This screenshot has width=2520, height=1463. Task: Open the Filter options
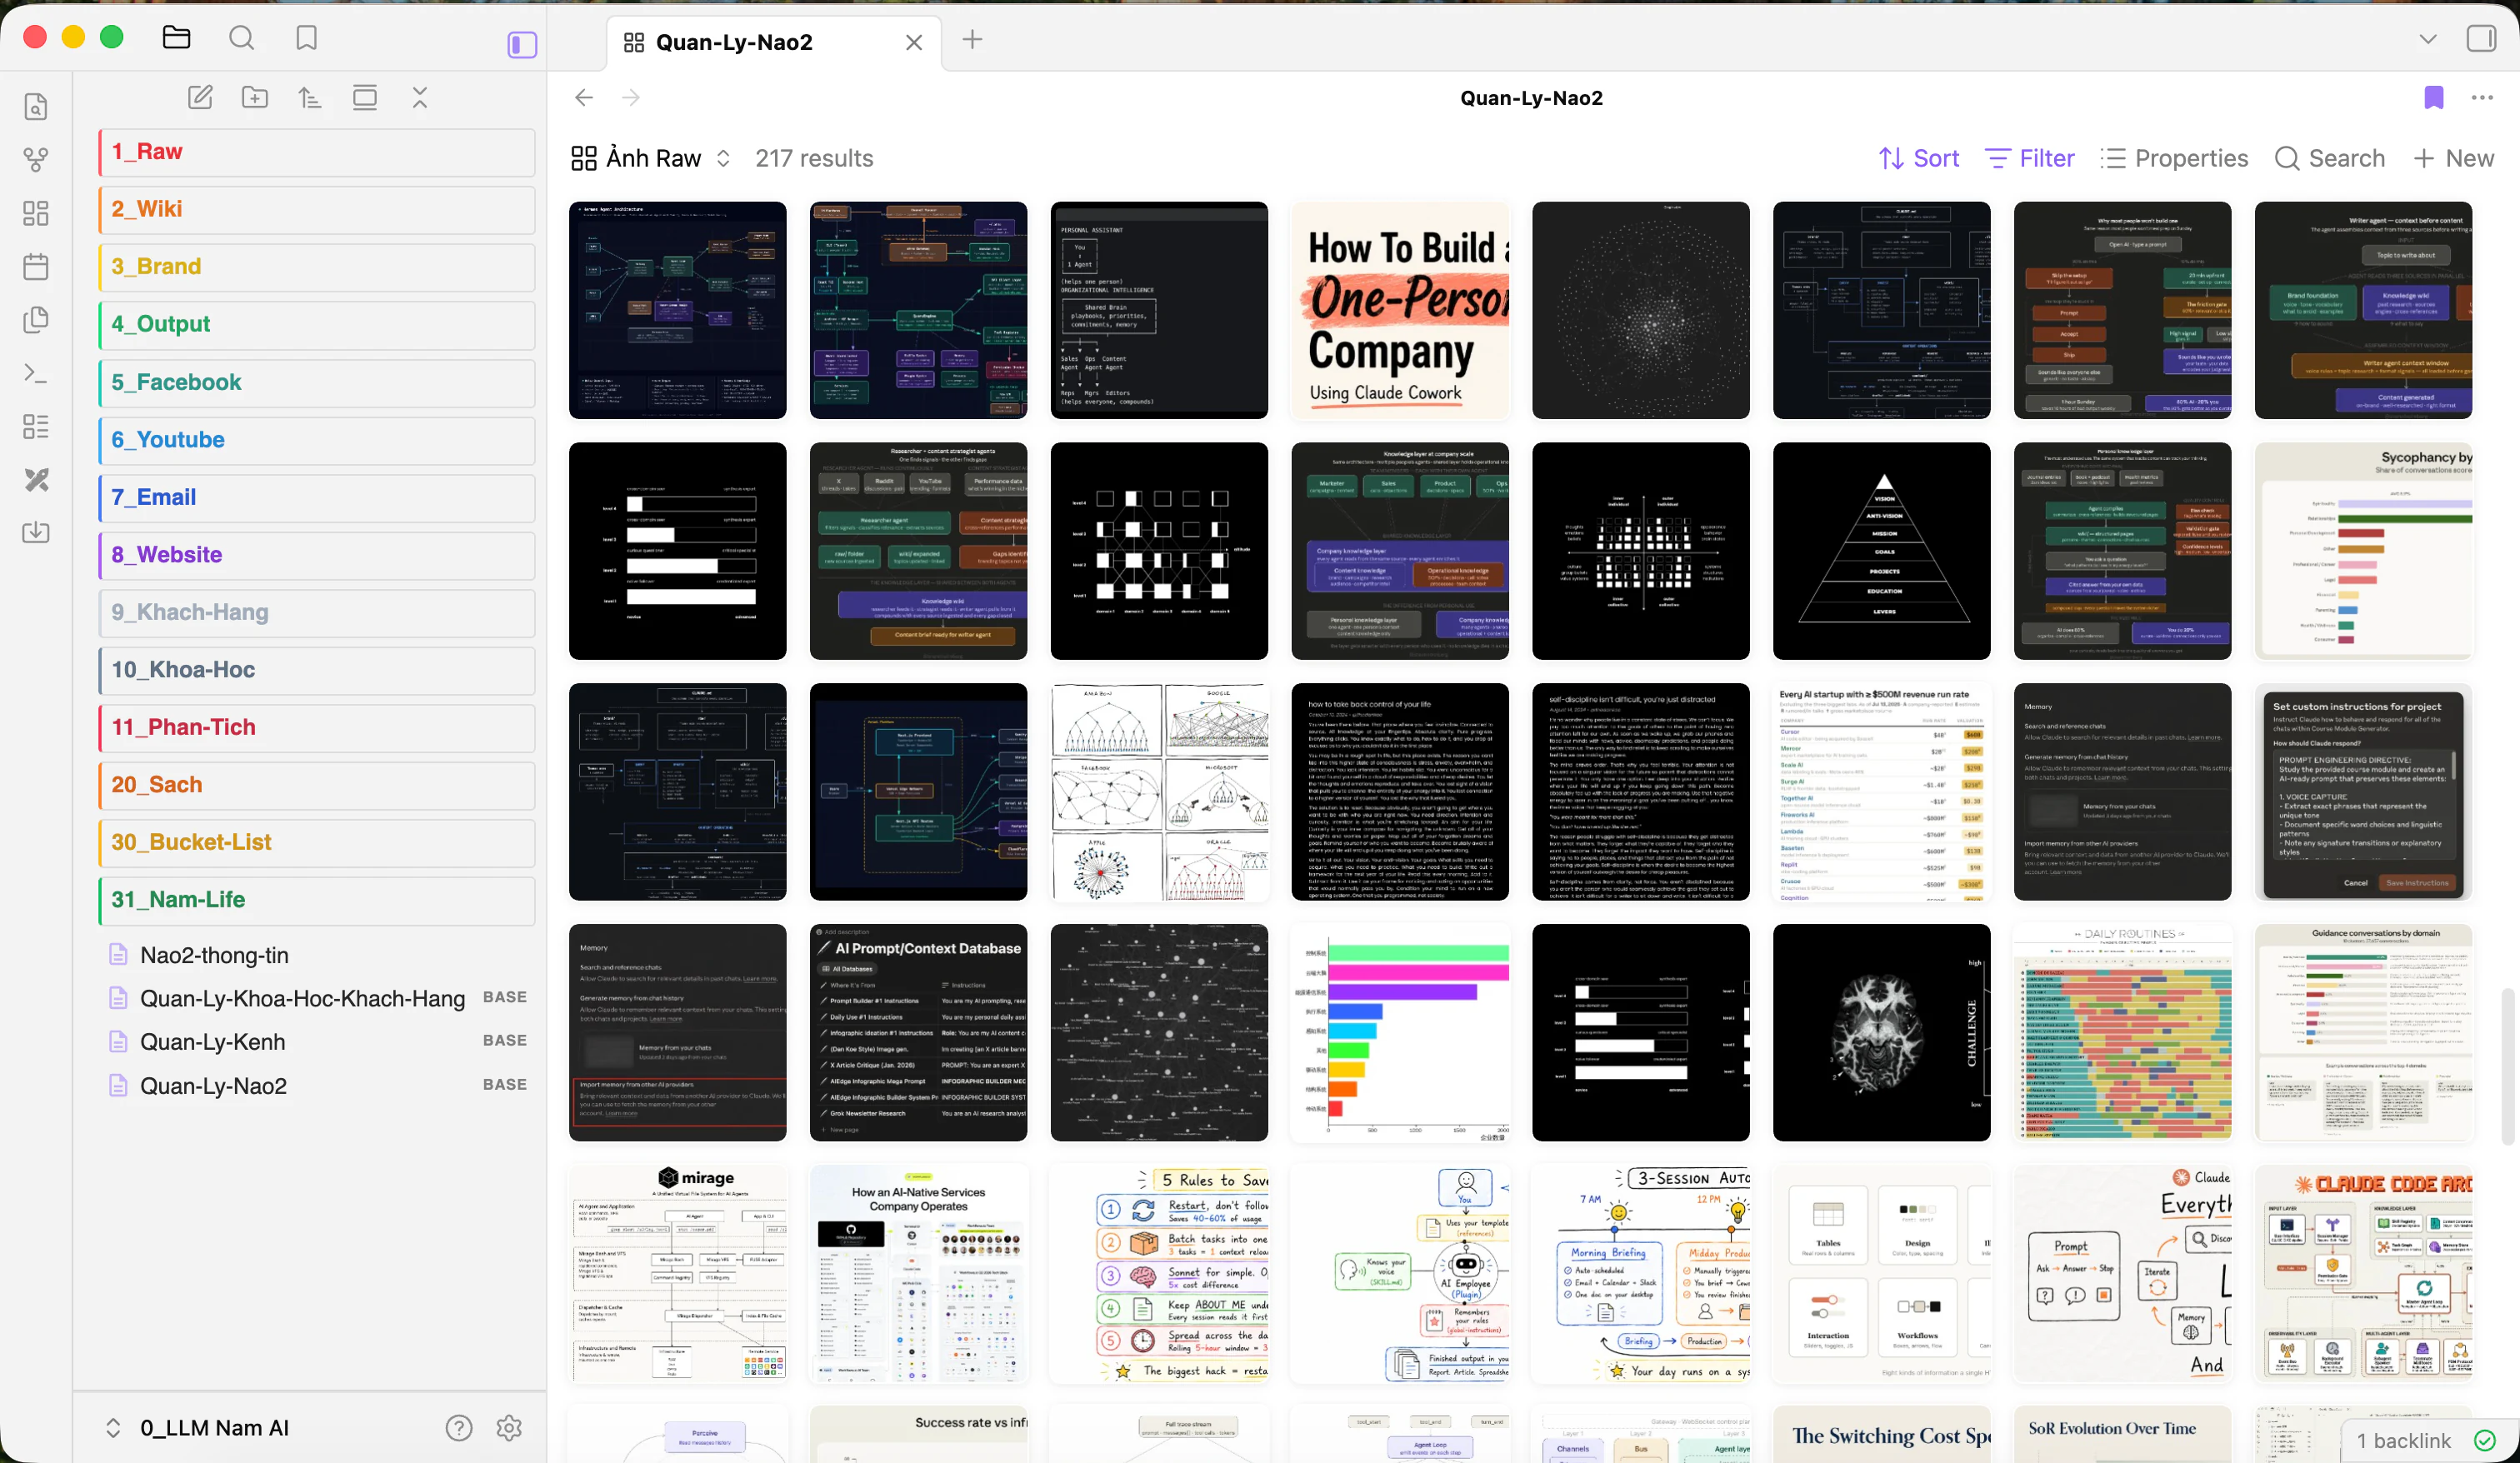click(2030, 158)
